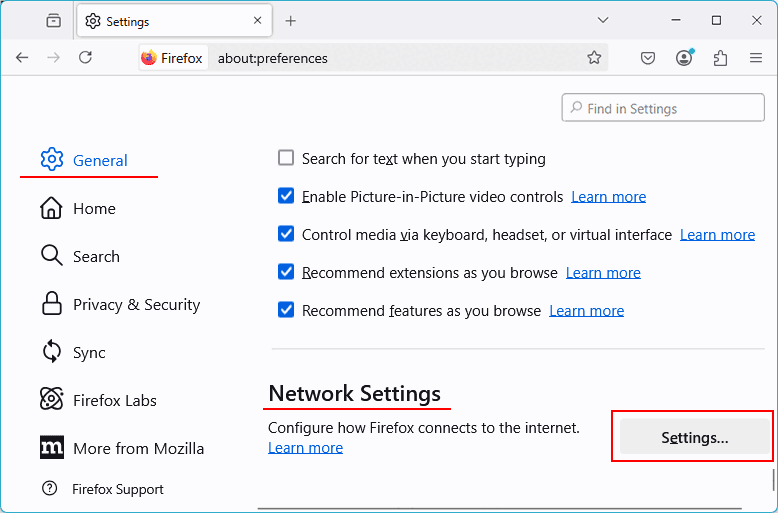Open the application hamburger menu

756,58
